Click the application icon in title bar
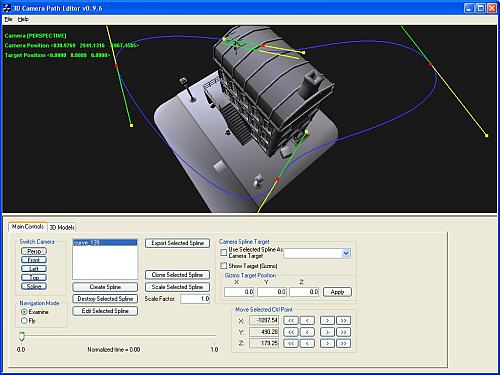500x375 pixels. point(7,8)
